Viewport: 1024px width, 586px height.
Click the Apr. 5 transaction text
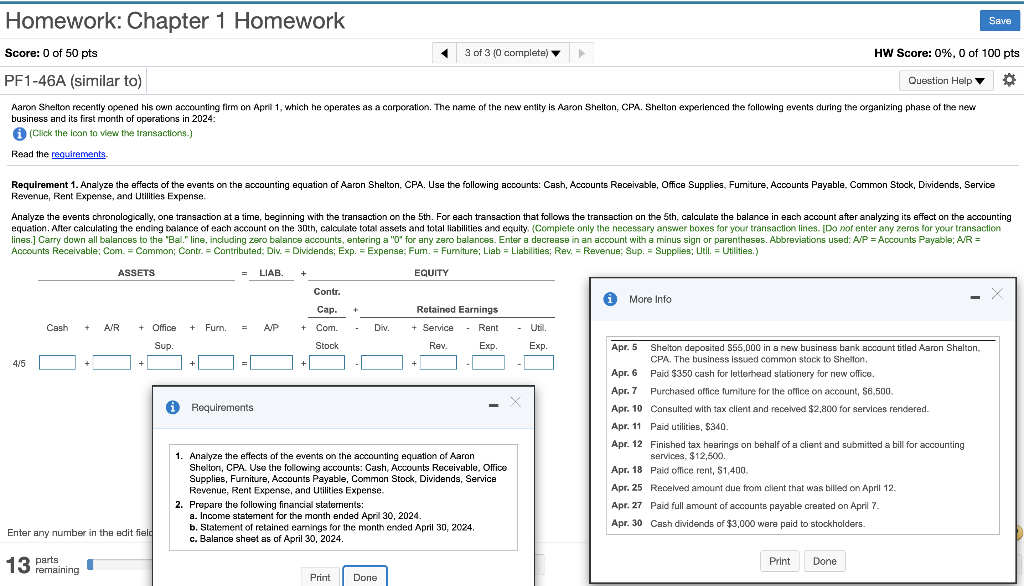coord(815,353)
